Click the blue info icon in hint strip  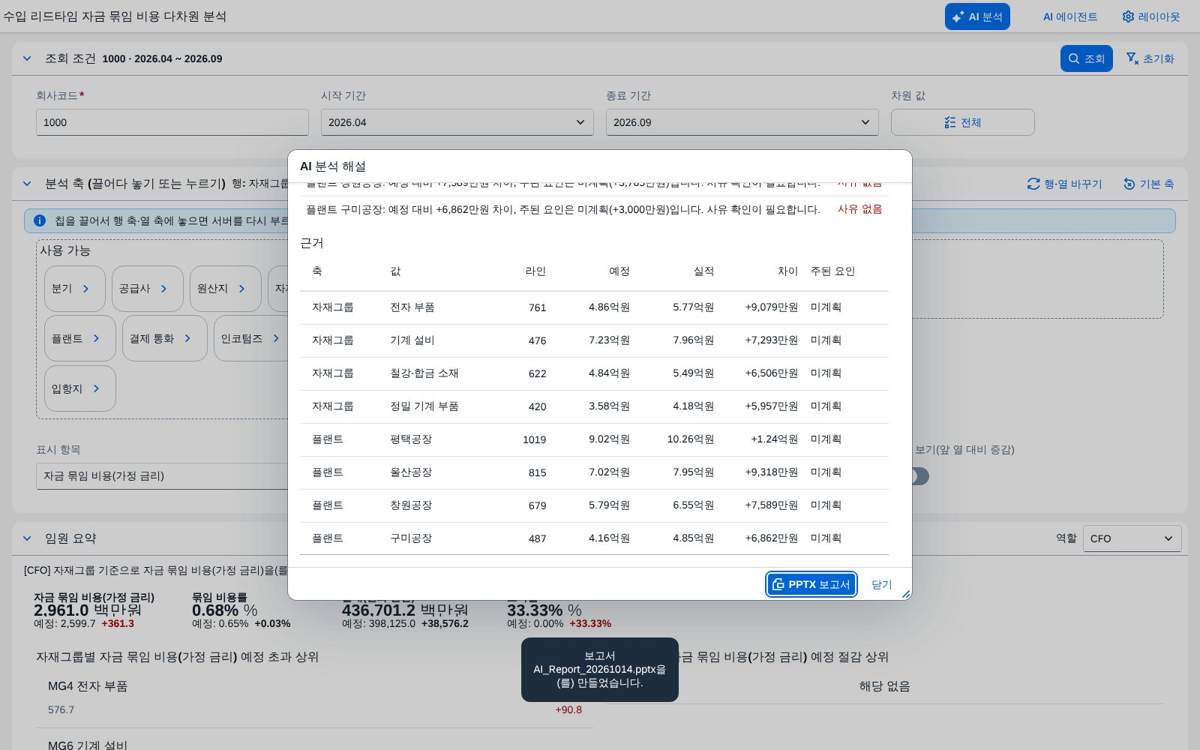click(40, 220)
